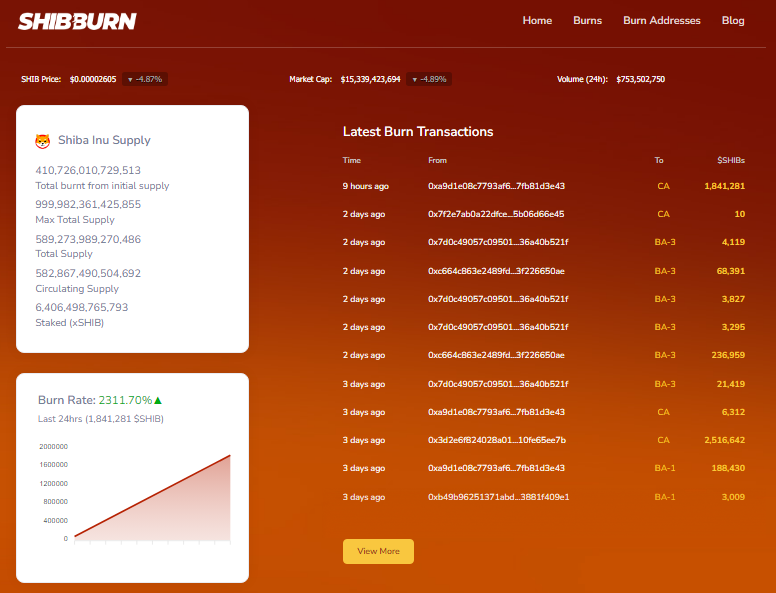Open the Burns page
The height and width of the screenshot is (593, 776).
(x=587, y=20)
